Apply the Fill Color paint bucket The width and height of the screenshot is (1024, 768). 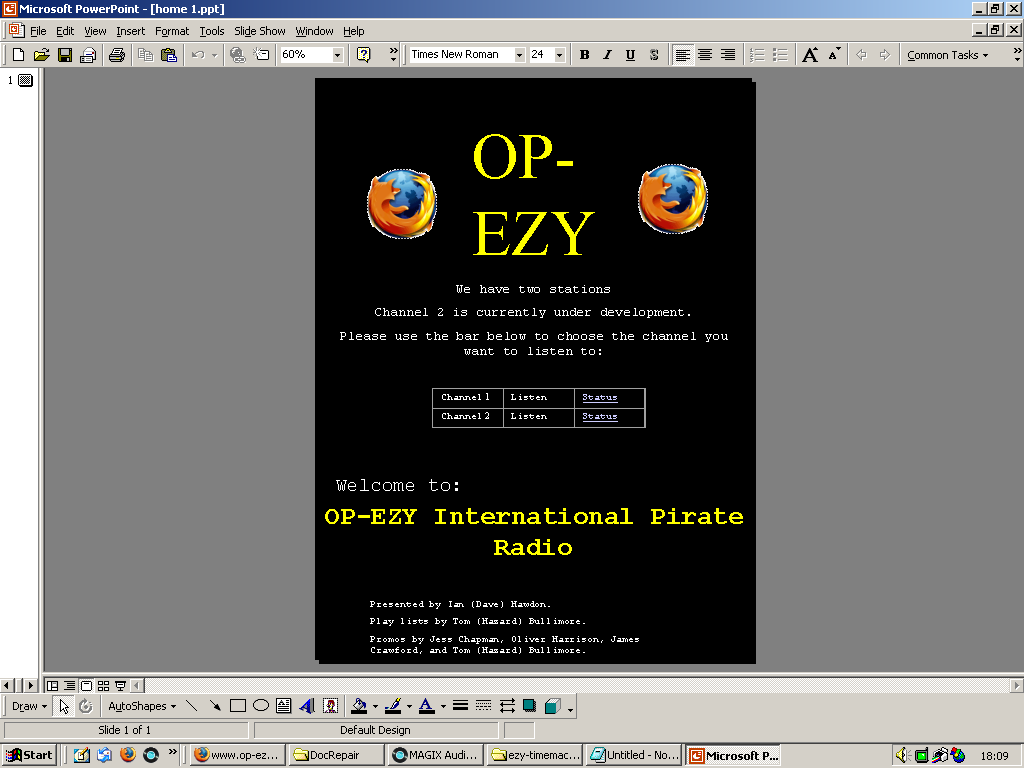coord(359,706)
